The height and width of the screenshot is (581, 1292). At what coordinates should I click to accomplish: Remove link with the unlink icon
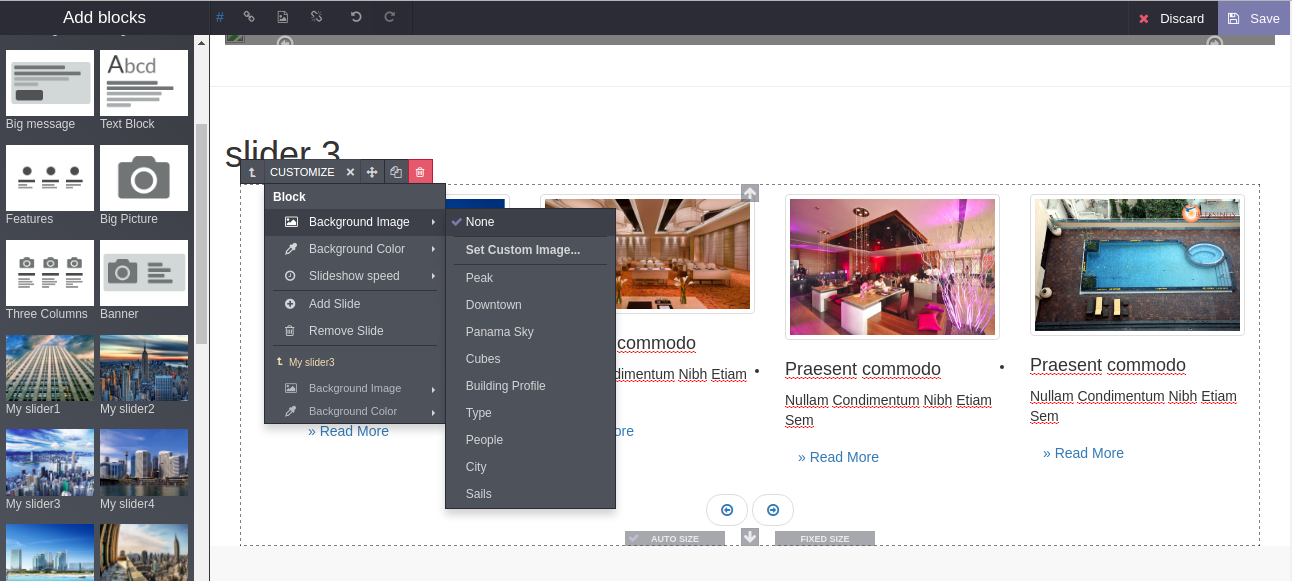coord(317,18)
